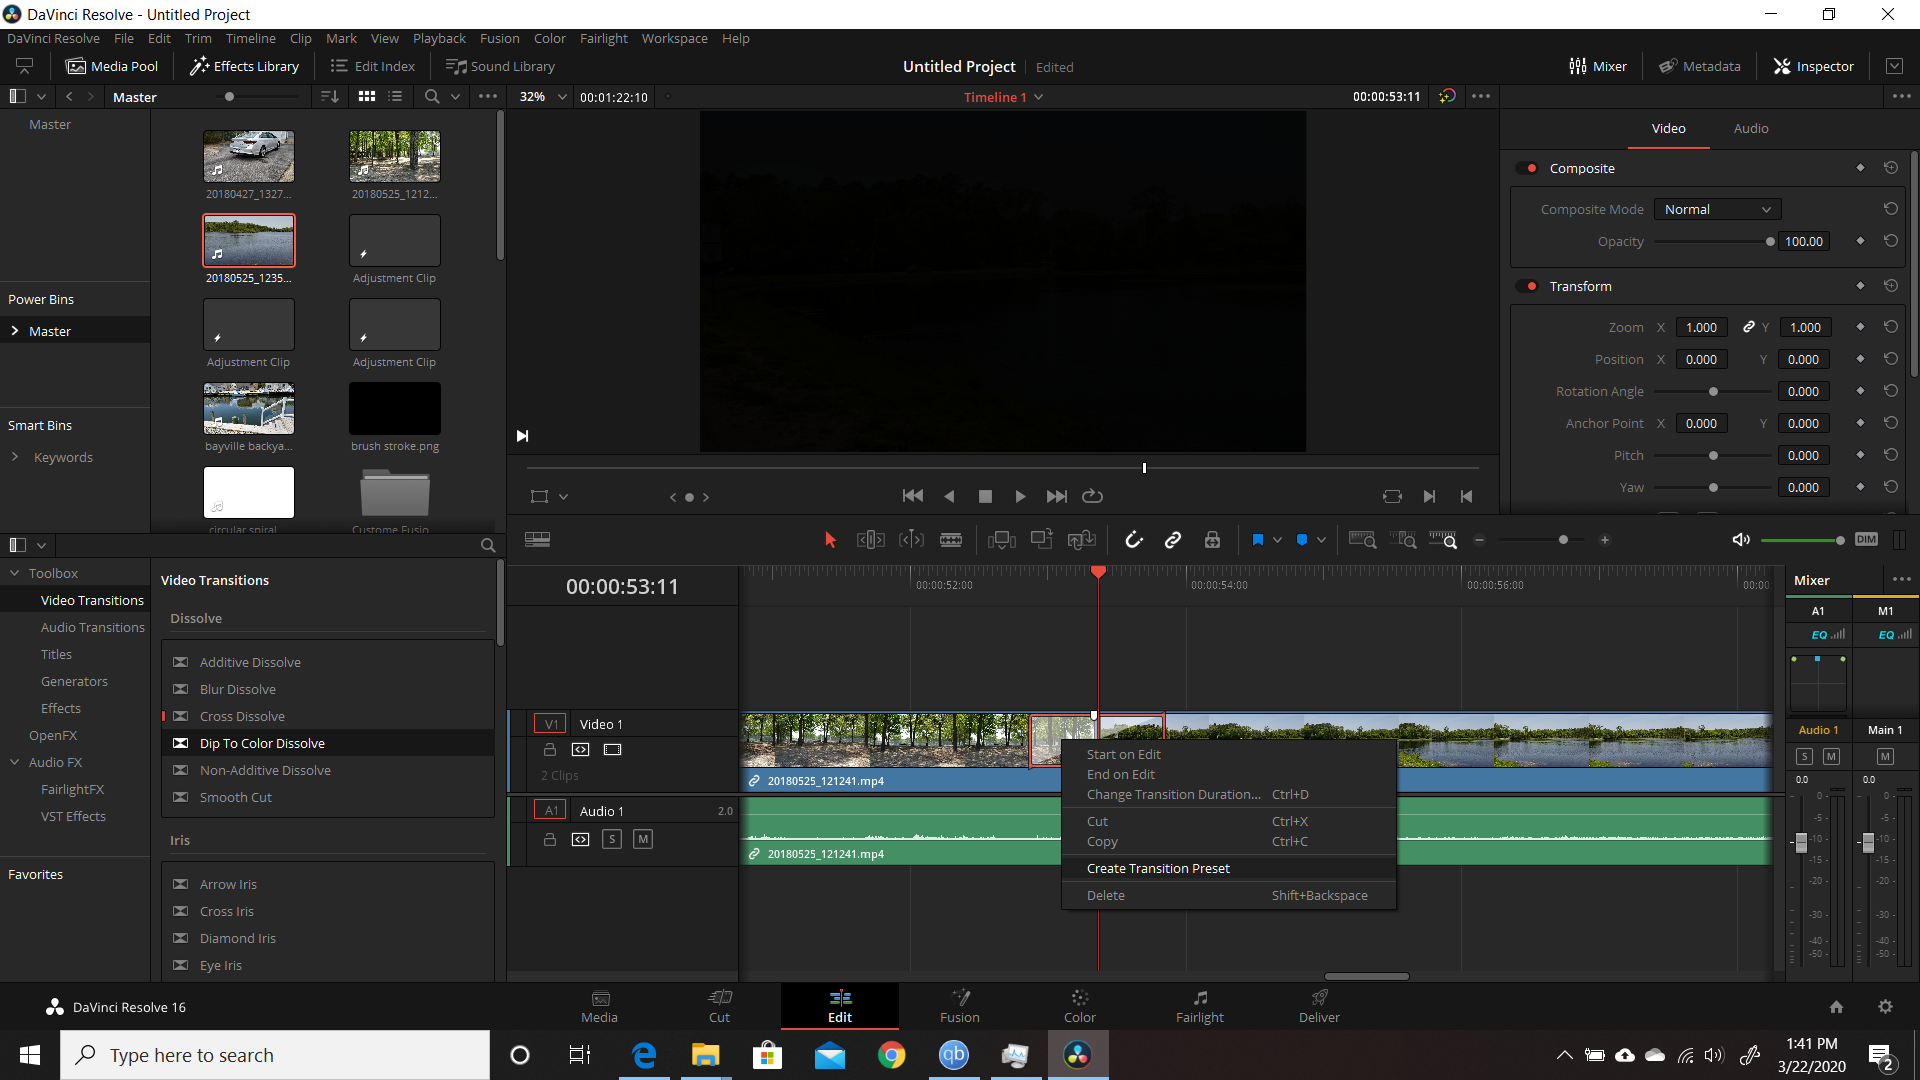Disable Video 1 track visibility
This screenshot has width=1920, height=1080.
point(612,750)
